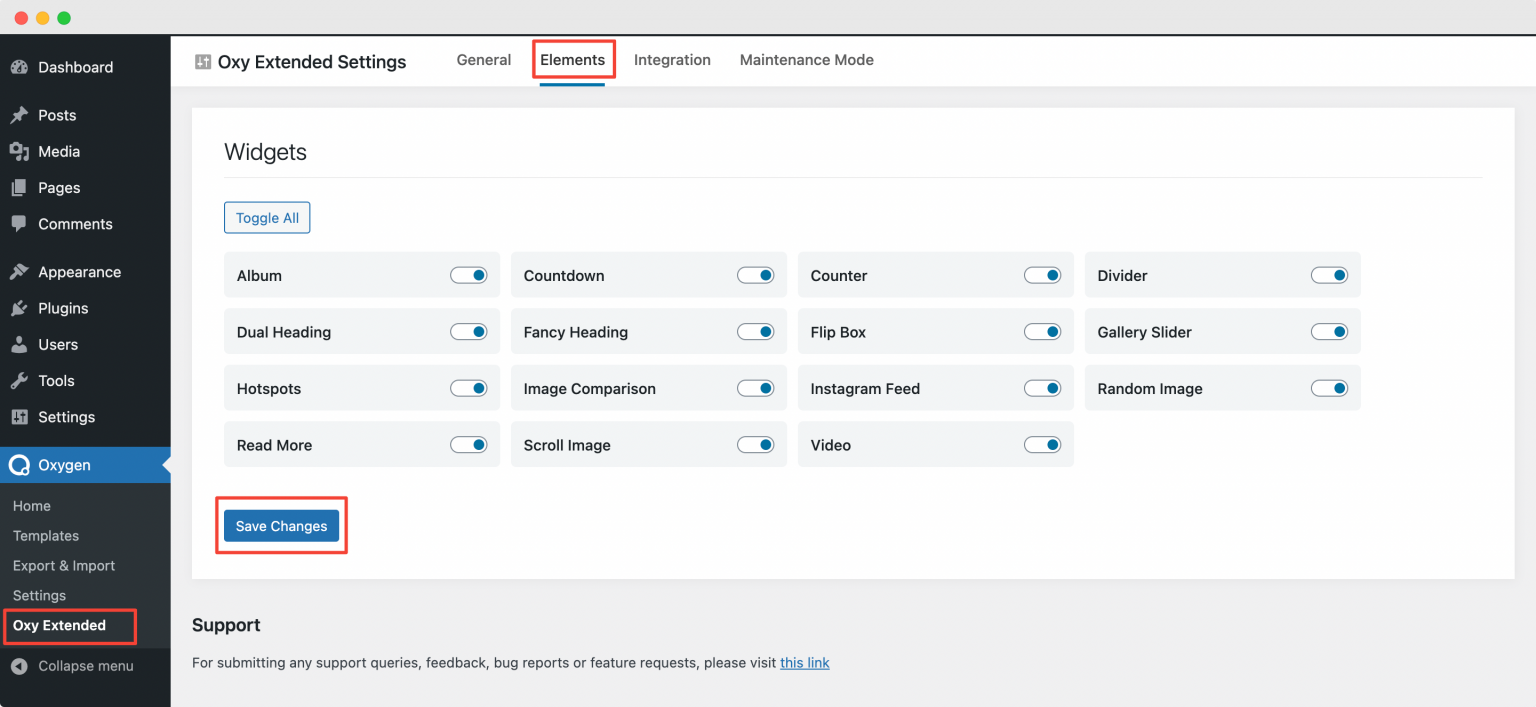Image resolution: width=1536 pixels, height=707 pixels.
Task: Switch to the Integration tab
Action: coord(672,60)
